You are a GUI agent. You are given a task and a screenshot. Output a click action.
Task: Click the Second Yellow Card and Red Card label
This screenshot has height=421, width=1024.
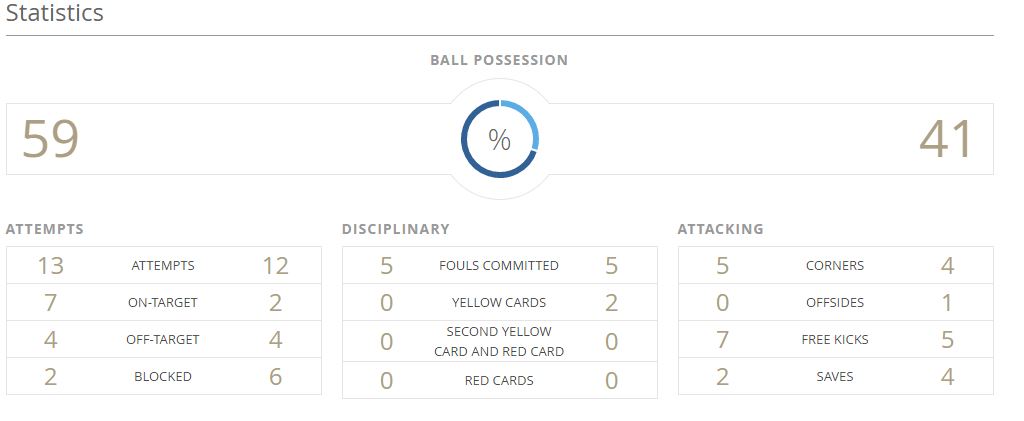click(499, 341)
